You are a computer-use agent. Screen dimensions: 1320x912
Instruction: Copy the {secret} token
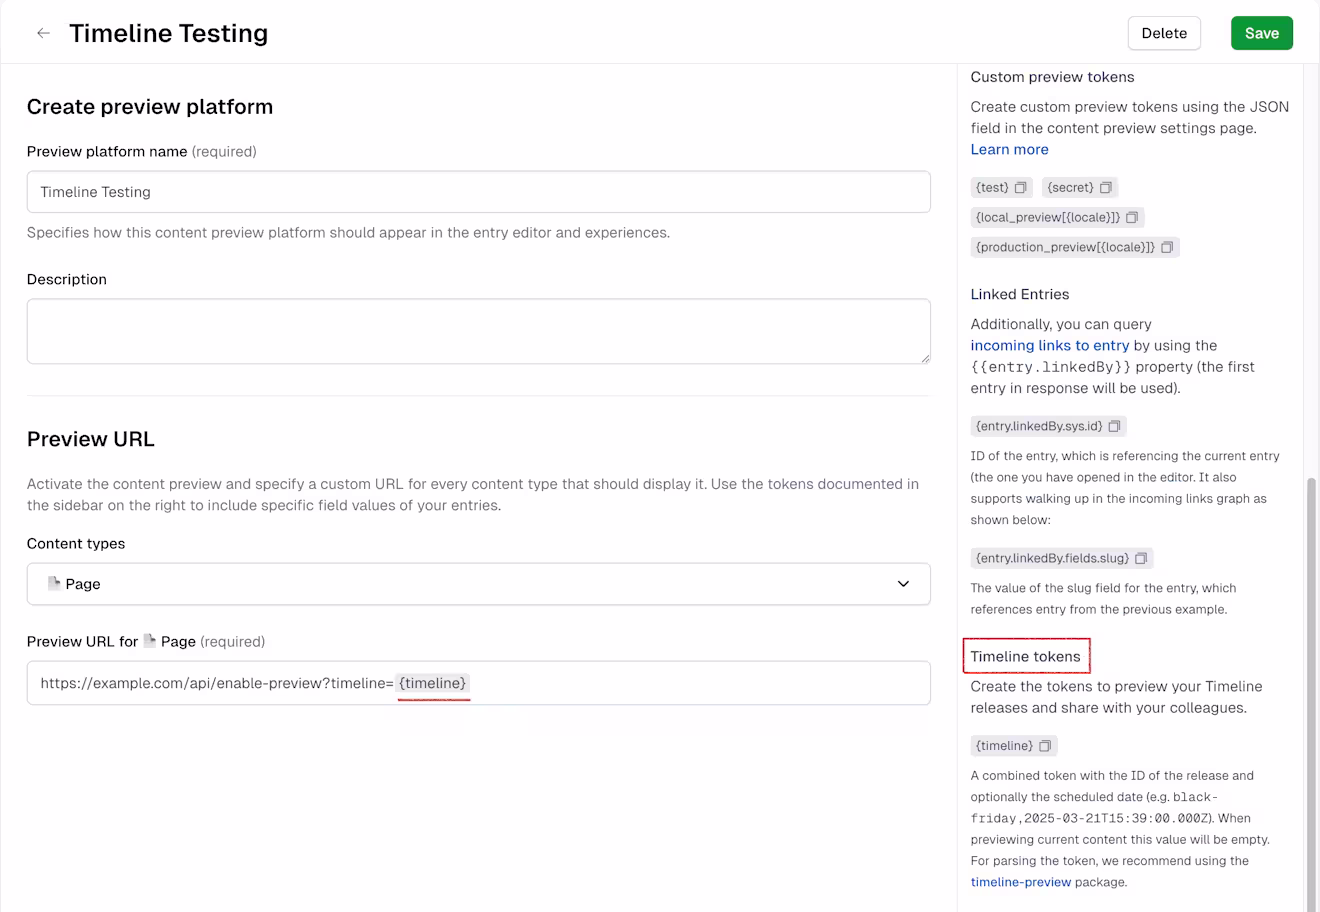(x=1106, y=188)
